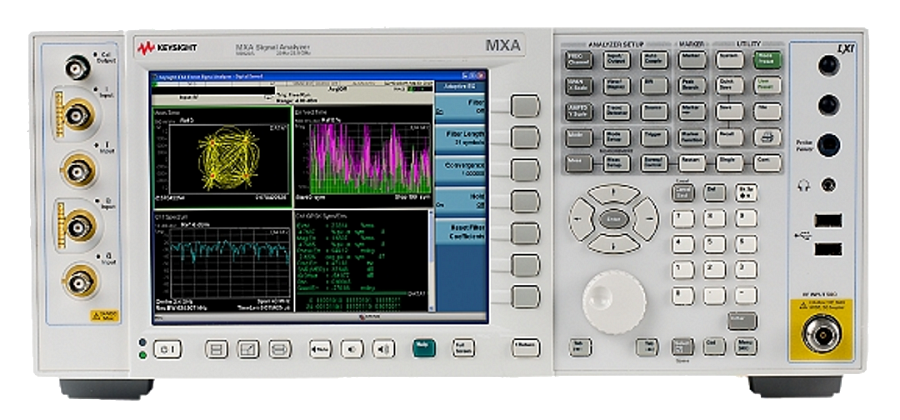The image size is (900, 420).
Task: Push the Meas key
Action: pos(578,164)
